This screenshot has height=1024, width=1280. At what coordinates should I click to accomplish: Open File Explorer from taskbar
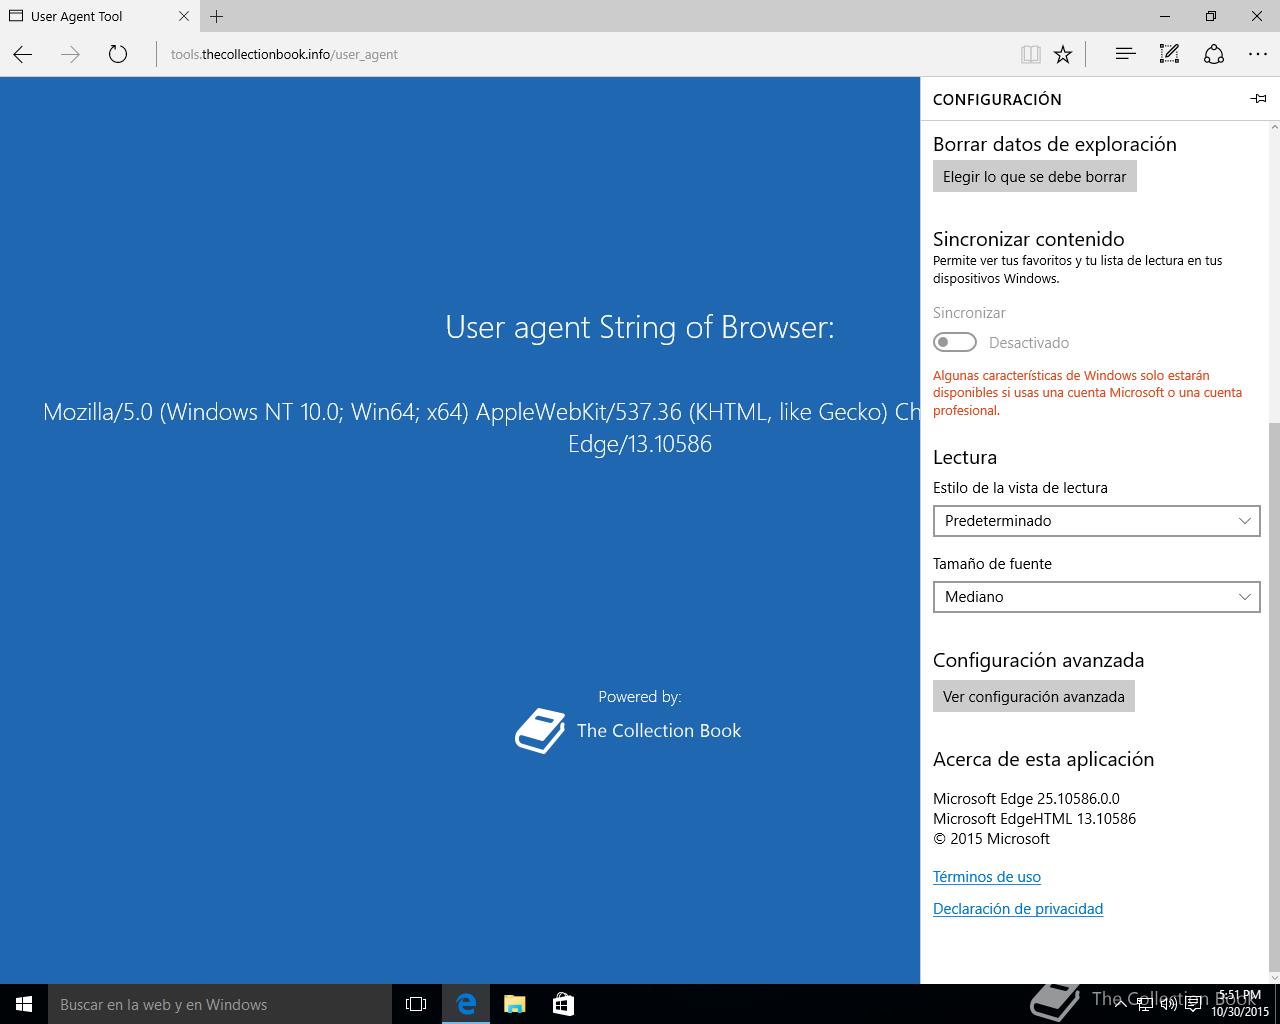(x=514, y=1004)
